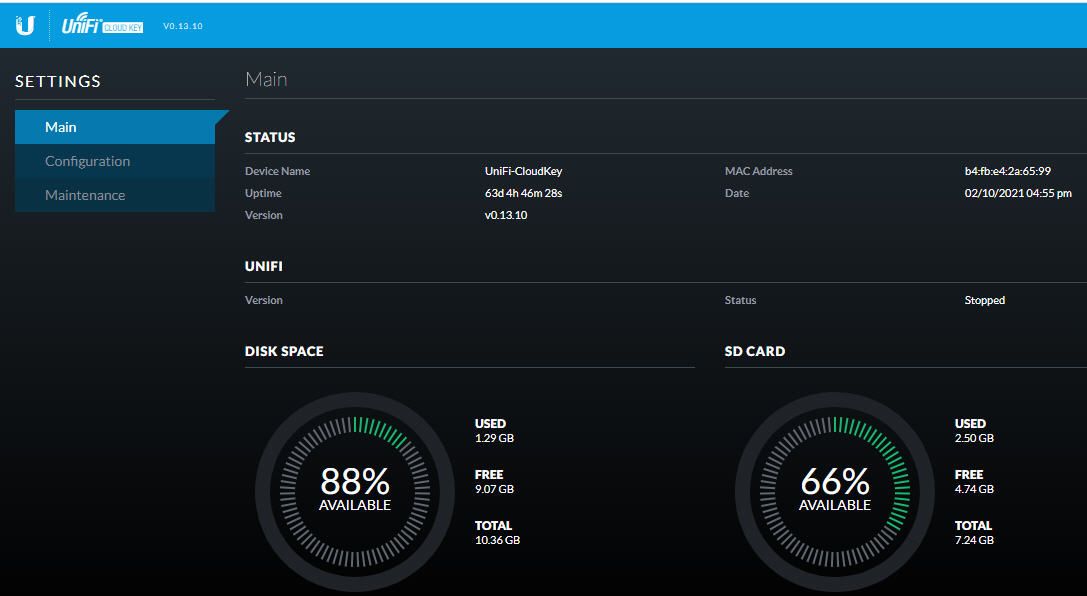This screenshot has height=596, width=1087.
Task: Select the MAC address b4:fb:e4:2a:65:99
Action: tap(1007, 171)
